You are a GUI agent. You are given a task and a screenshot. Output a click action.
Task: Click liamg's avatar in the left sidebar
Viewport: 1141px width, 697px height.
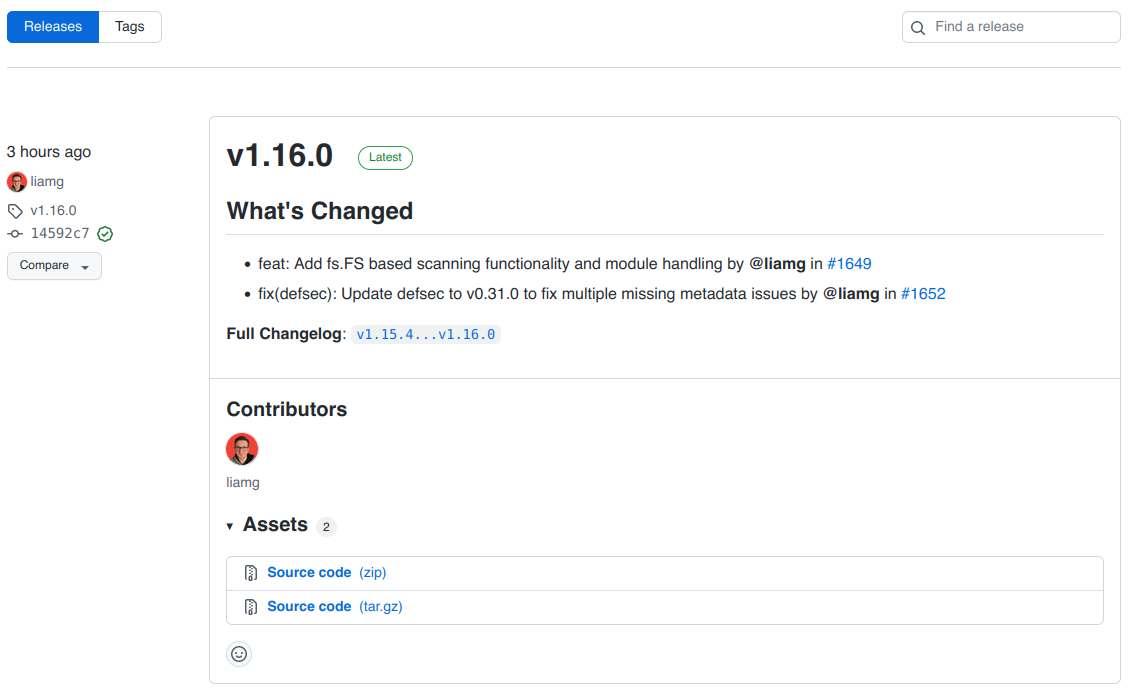pyautogui.click(x=16, y=181)
